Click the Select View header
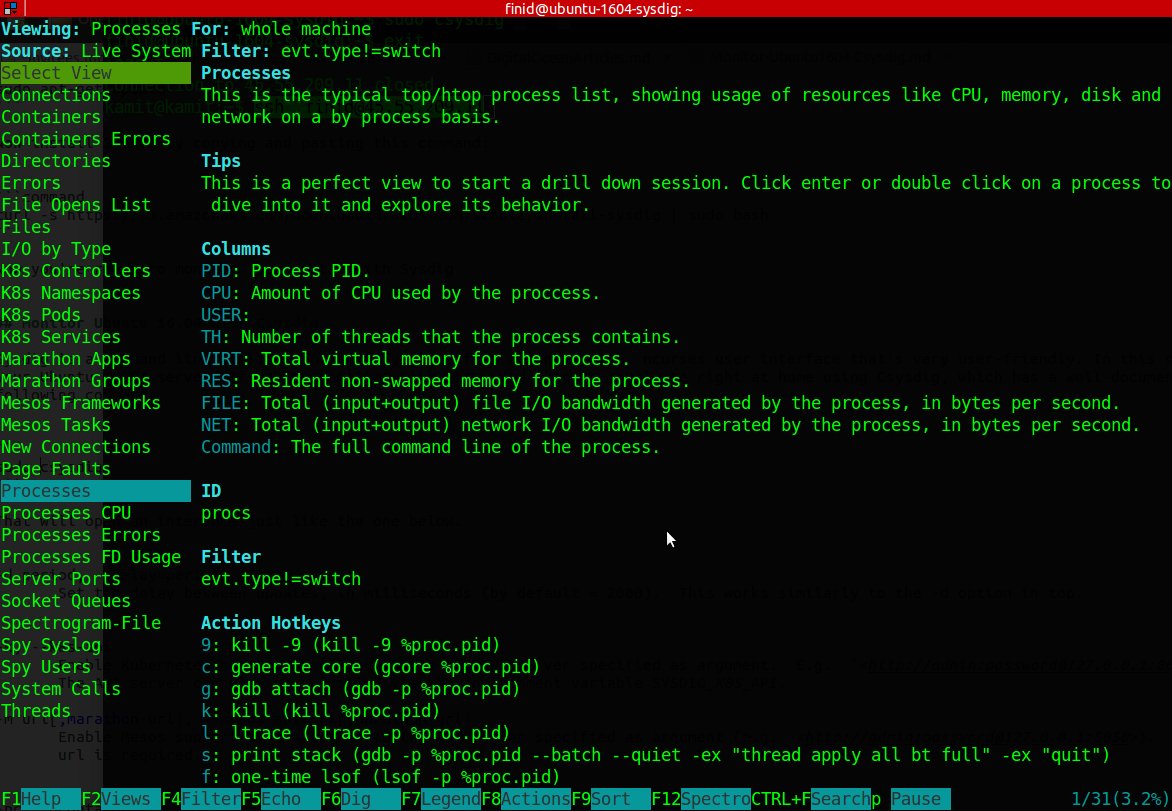The height and width of the screenshot is (811, 1172). (96, 73)
